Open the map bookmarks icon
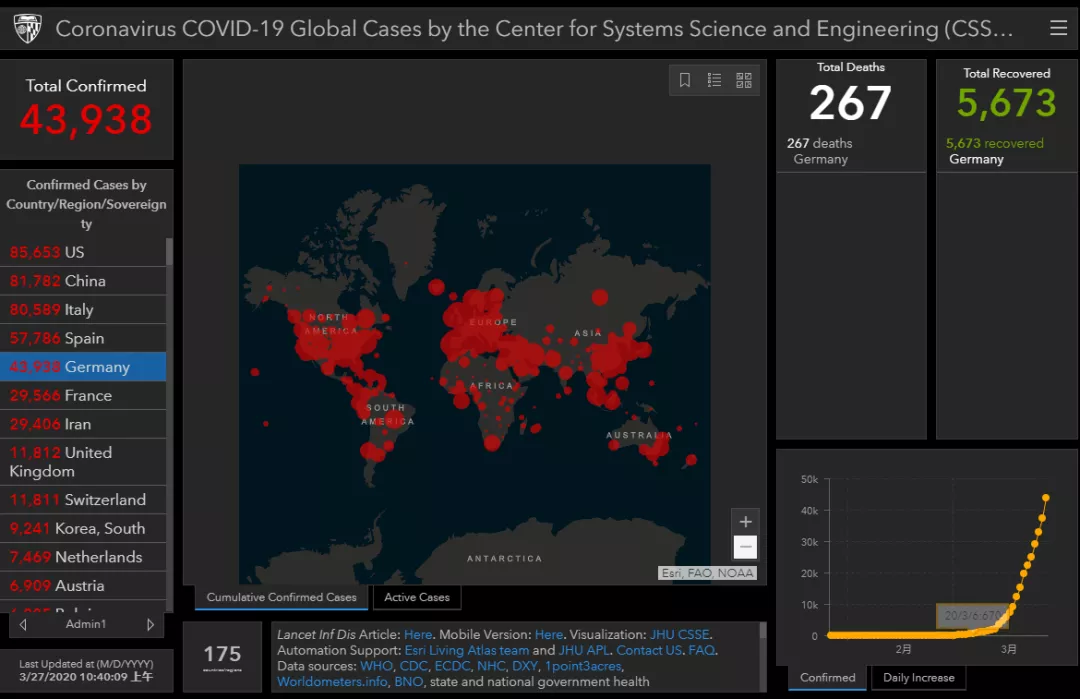This screenshot has height=699, width=1080. [x=685, y=80]
